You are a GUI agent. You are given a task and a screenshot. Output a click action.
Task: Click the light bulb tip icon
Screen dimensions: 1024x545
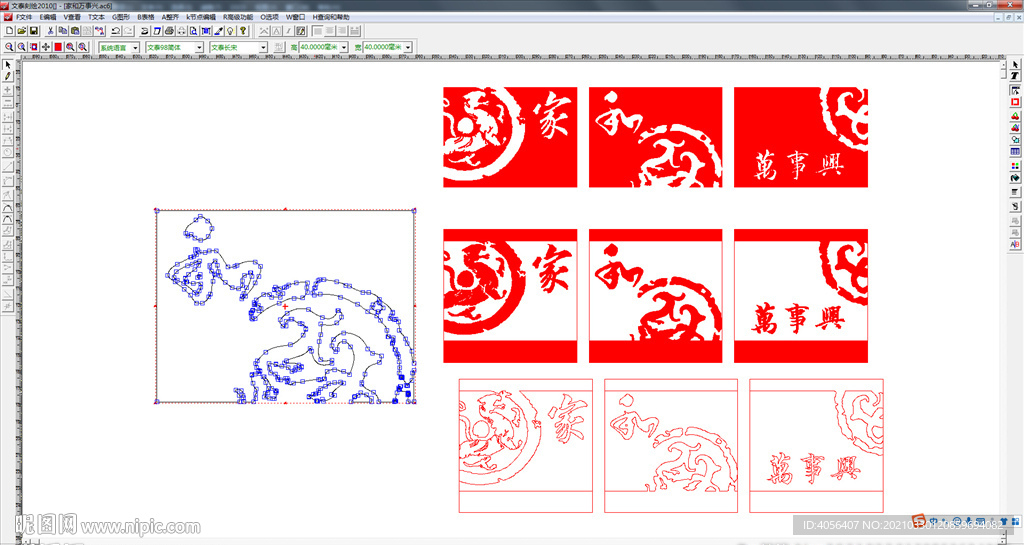(230, 31)
